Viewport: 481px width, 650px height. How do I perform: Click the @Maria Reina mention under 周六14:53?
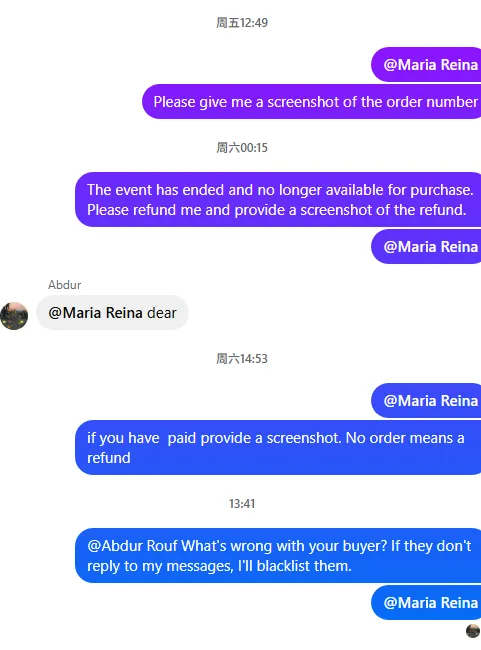pyautogui.click(x=426, y=400)
